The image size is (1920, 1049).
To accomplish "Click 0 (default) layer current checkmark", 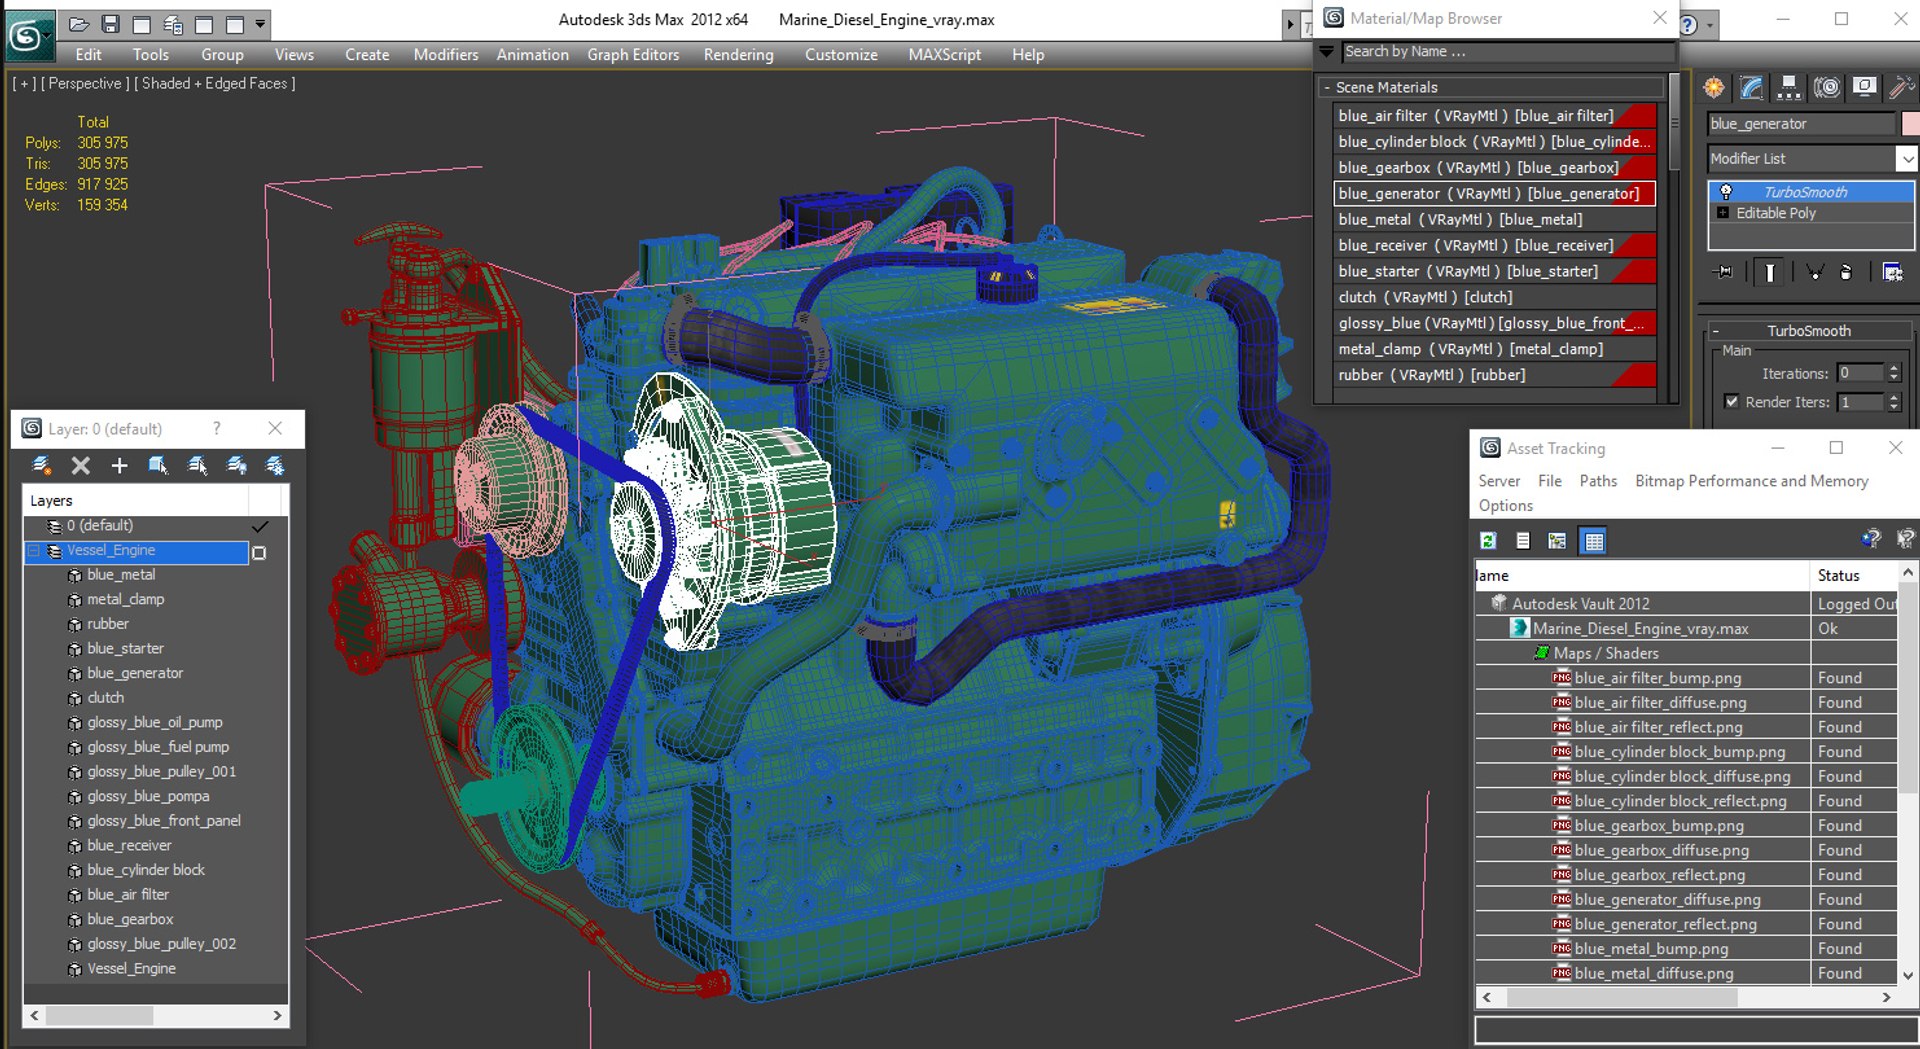I will point(260,526).
